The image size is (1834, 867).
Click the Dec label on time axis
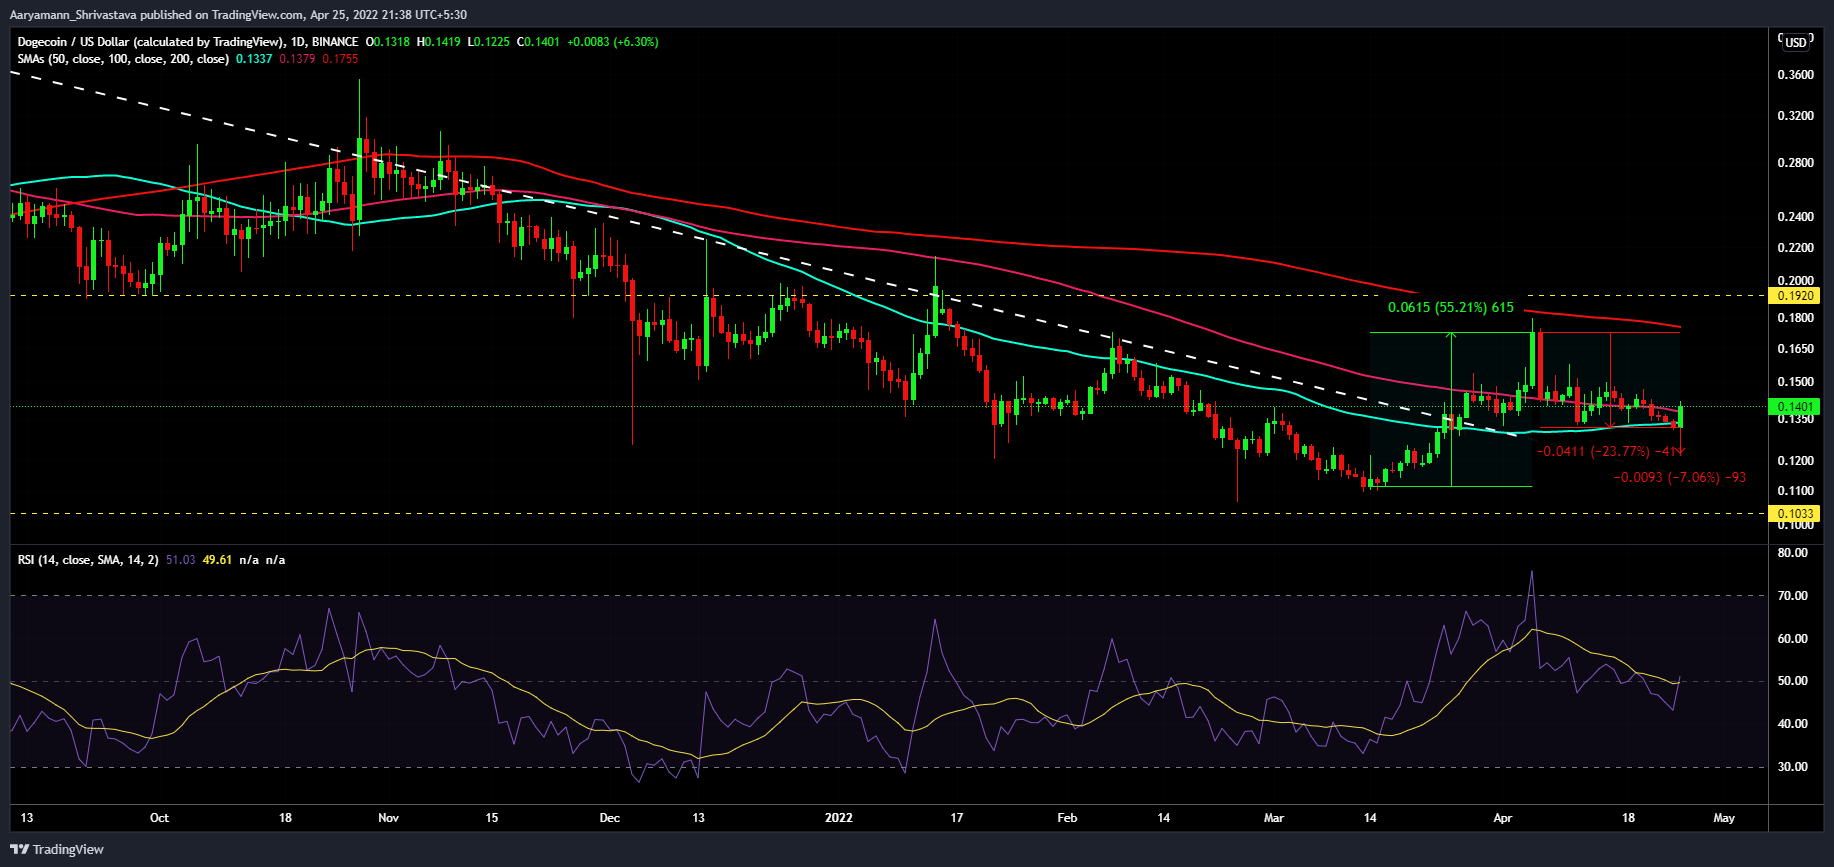click(610, 818)
